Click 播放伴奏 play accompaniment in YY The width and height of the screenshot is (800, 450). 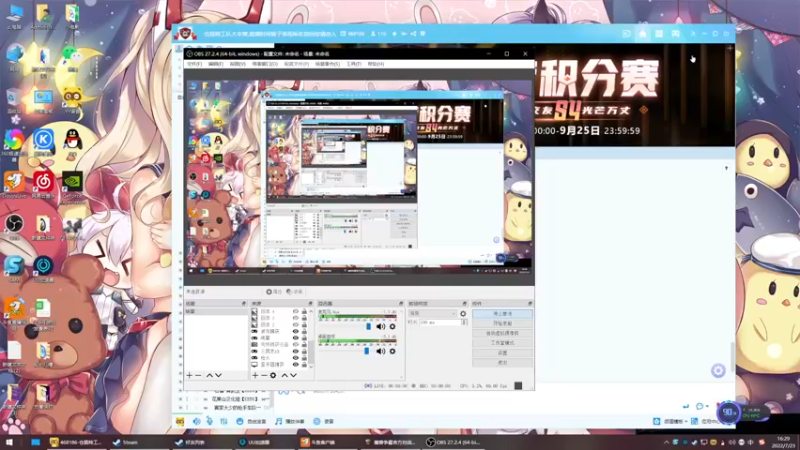(289, 421)
